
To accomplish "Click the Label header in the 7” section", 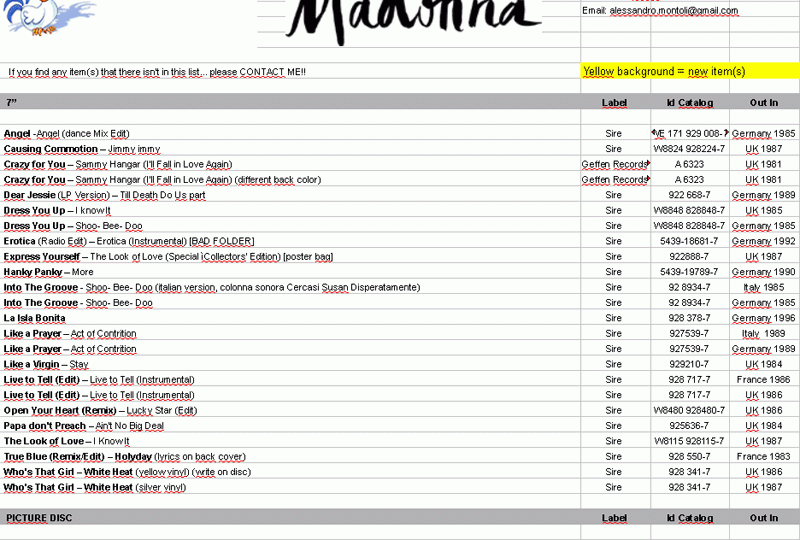I will pyautogui.click(x=614, y=103).
